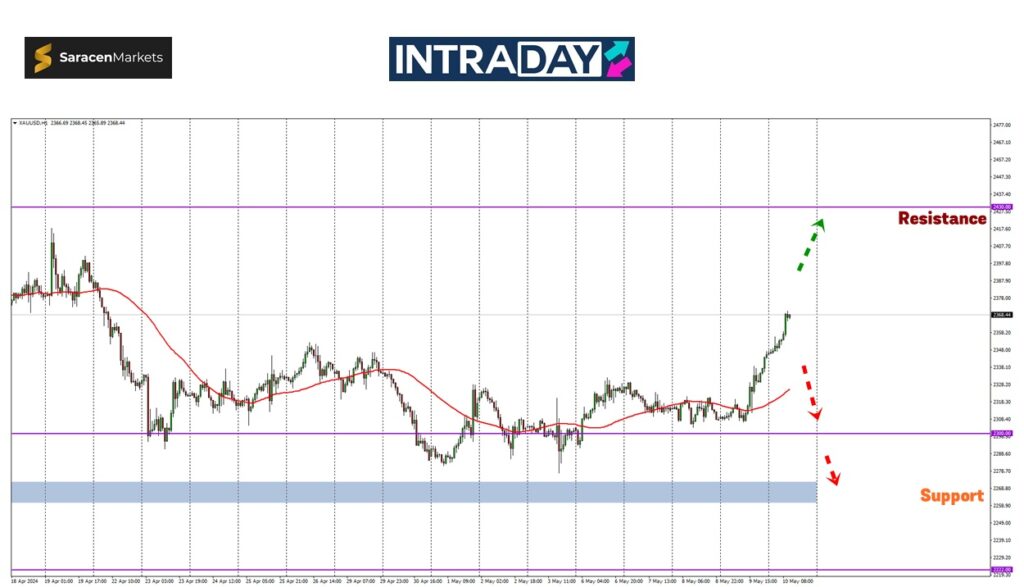This screenshot has width=1024, height=587.
Task: Click the upper red dashed downward arrow
Action: coord(811,392)
